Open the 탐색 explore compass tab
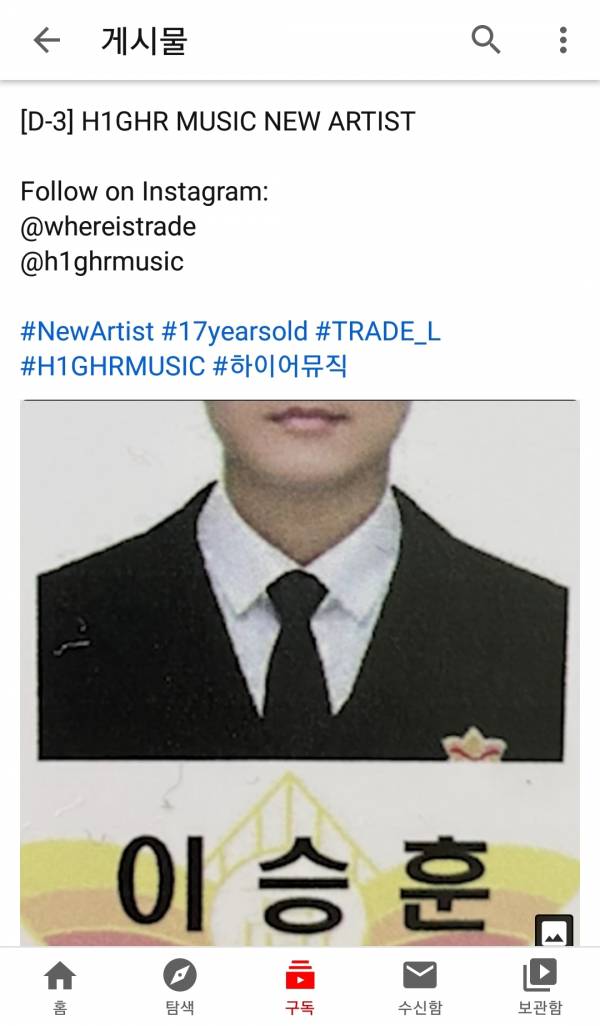This screenshot has width=600, height=1026. [x=180, y=986]
